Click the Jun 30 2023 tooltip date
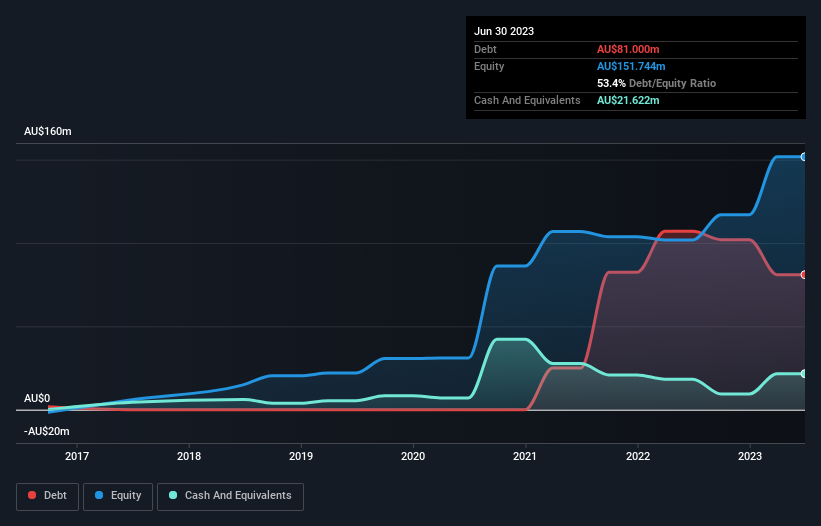This screenshot has height=526, width=821. [x=504, y=31]
